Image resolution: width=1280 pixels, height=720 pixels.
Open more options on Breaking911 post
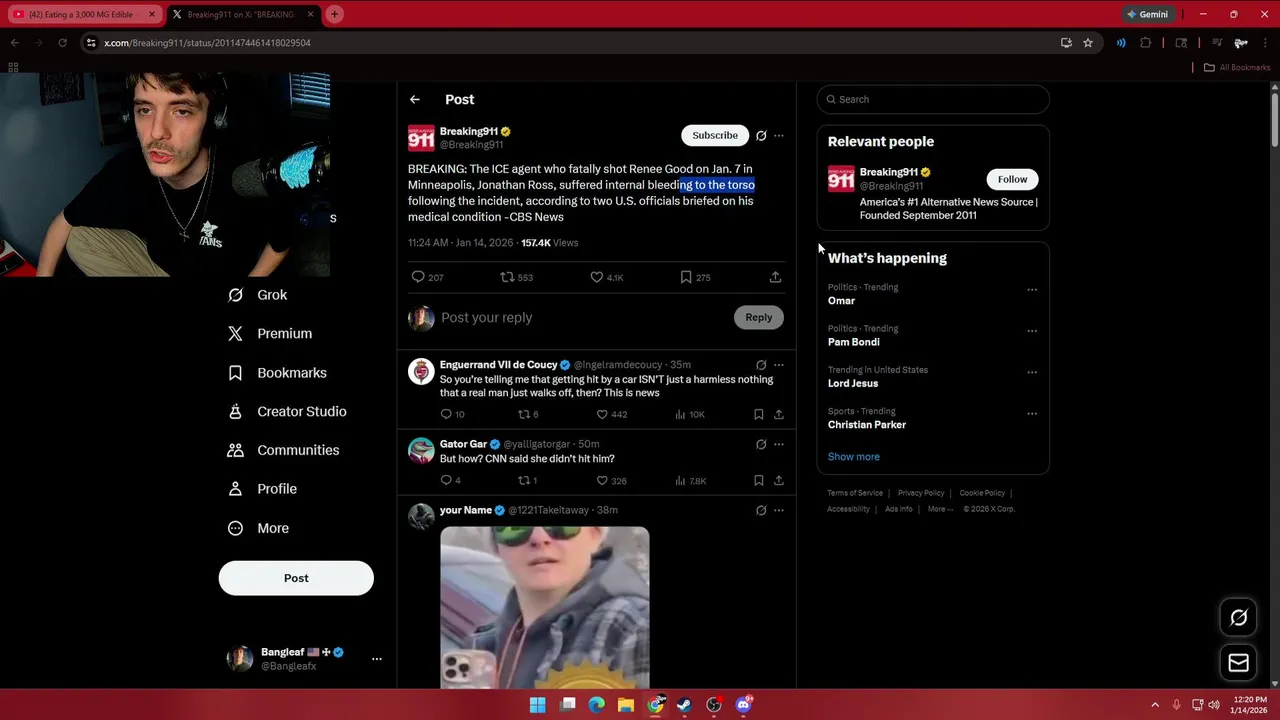(779, 135)
